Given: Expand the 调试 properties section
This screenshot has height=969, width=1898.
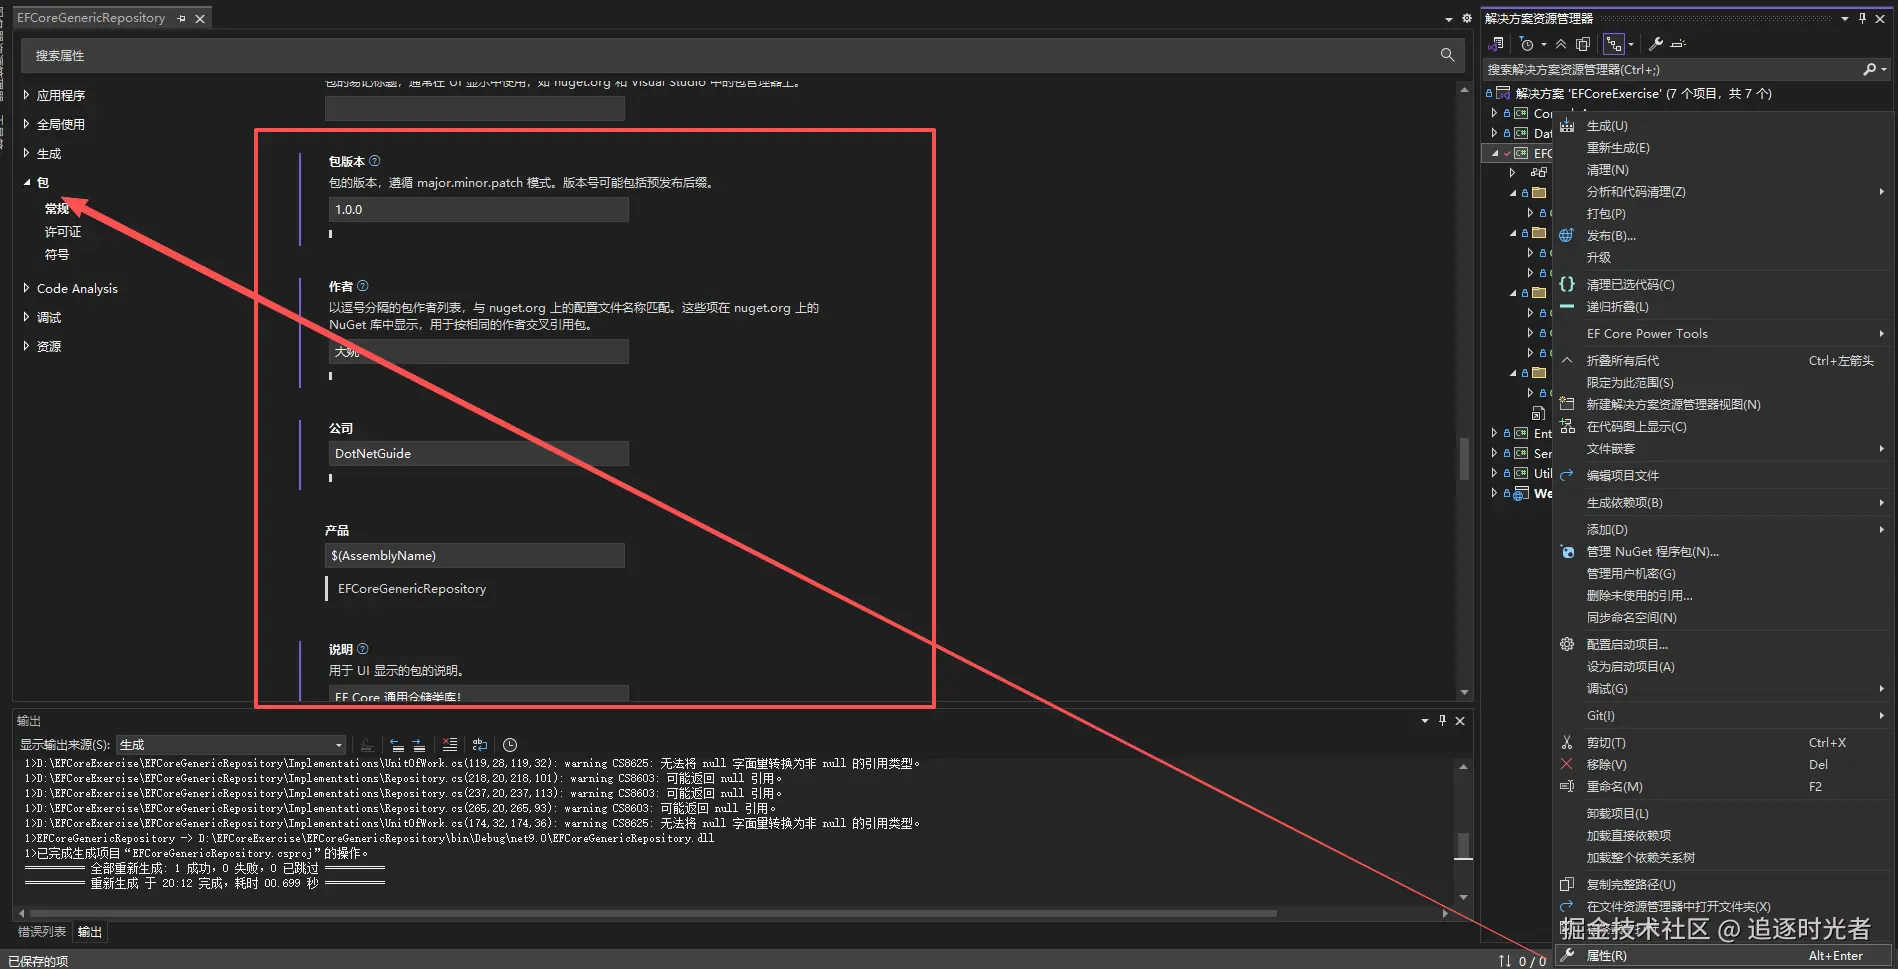Looking at the screenshot, I should (x=26, y=317).
